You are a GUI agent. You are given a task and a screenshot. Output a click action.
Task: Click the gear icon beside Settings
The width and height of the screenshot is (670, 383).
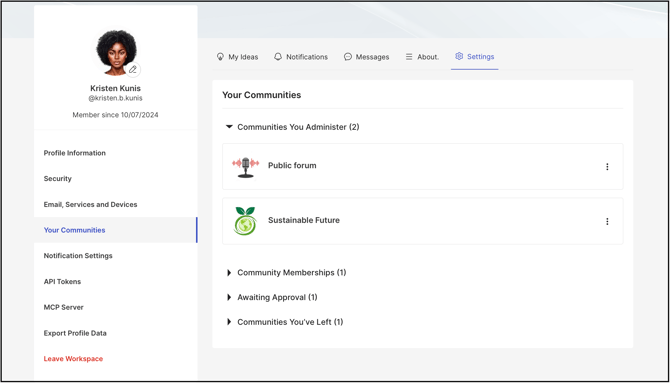459,56
